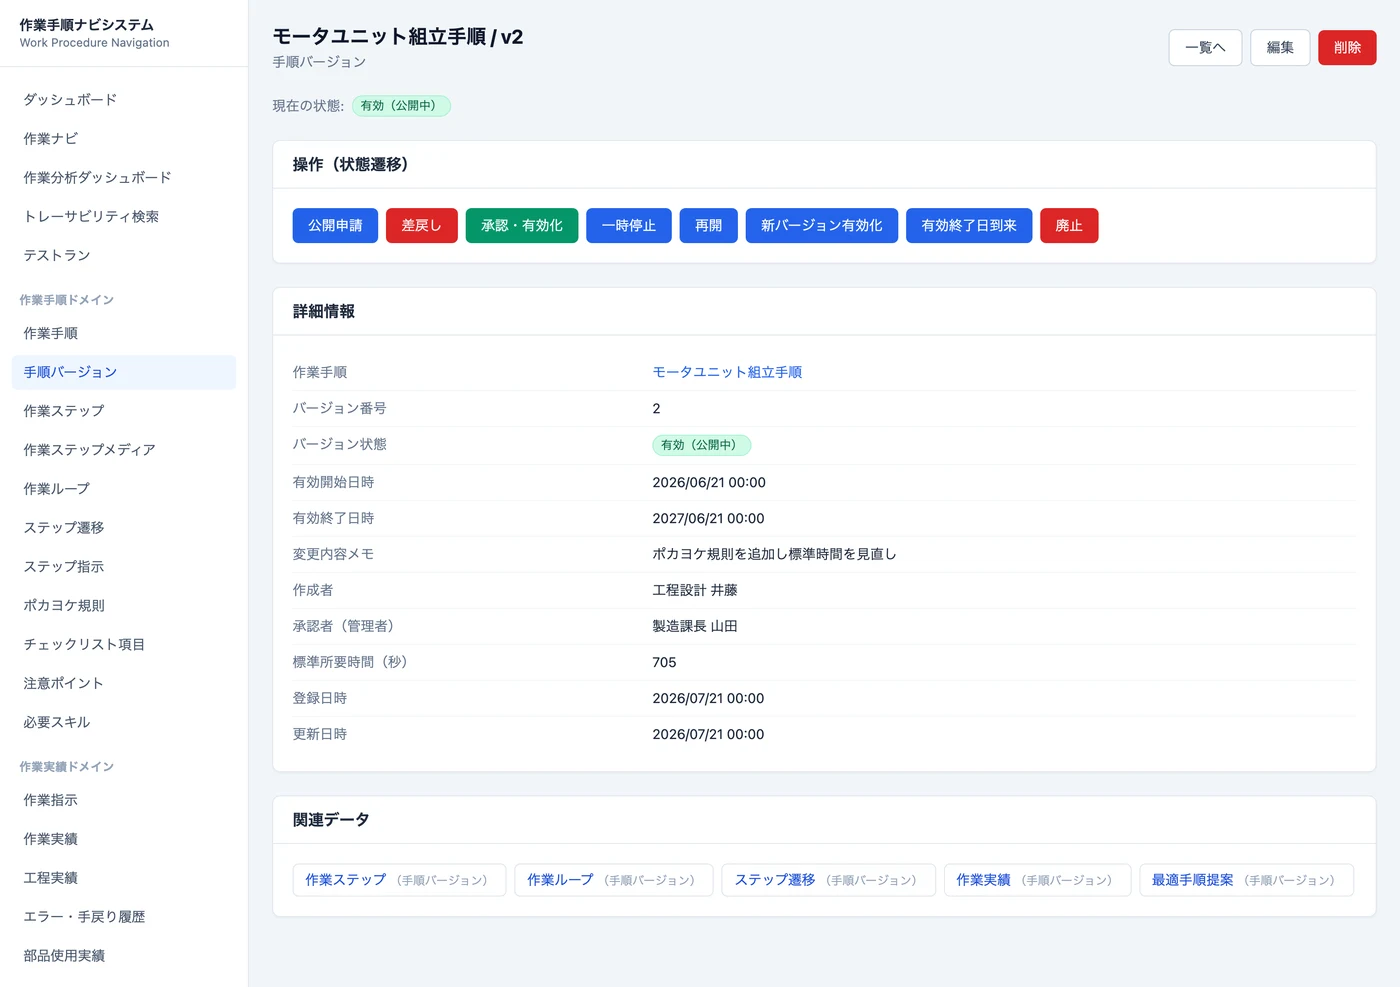The height and width of the screenshot is (987, 1400).
Task: Open related 作業実績 data link
Action: [1037, 880]
